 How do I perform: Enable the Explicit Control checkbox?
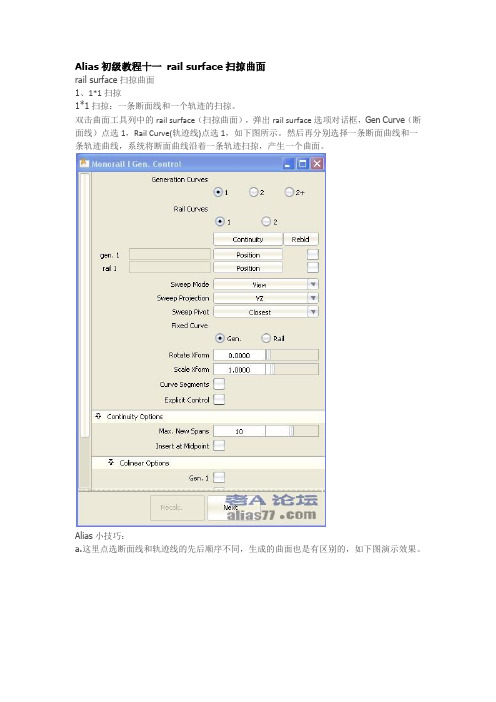[x=219, y=399]
